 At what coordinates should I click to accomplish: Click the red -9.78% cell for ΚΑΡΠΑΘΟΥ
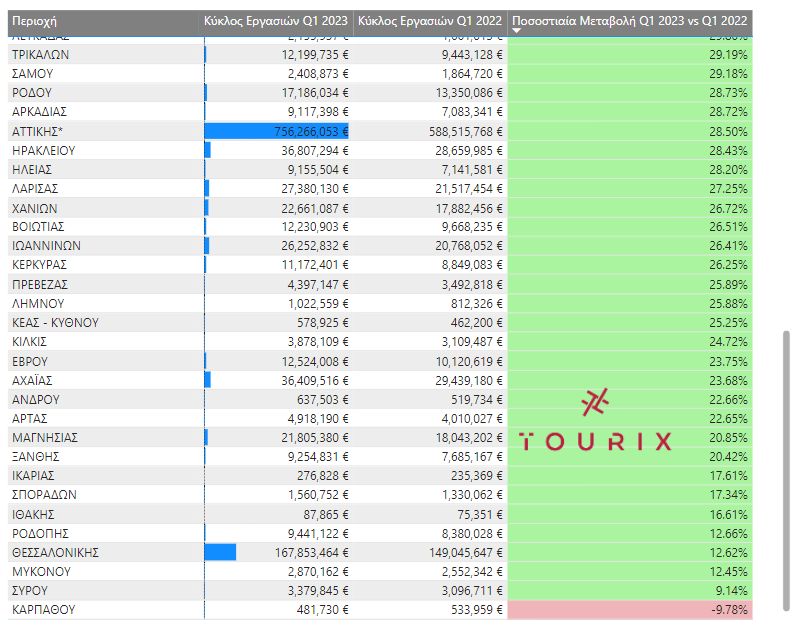click(630, 609)
